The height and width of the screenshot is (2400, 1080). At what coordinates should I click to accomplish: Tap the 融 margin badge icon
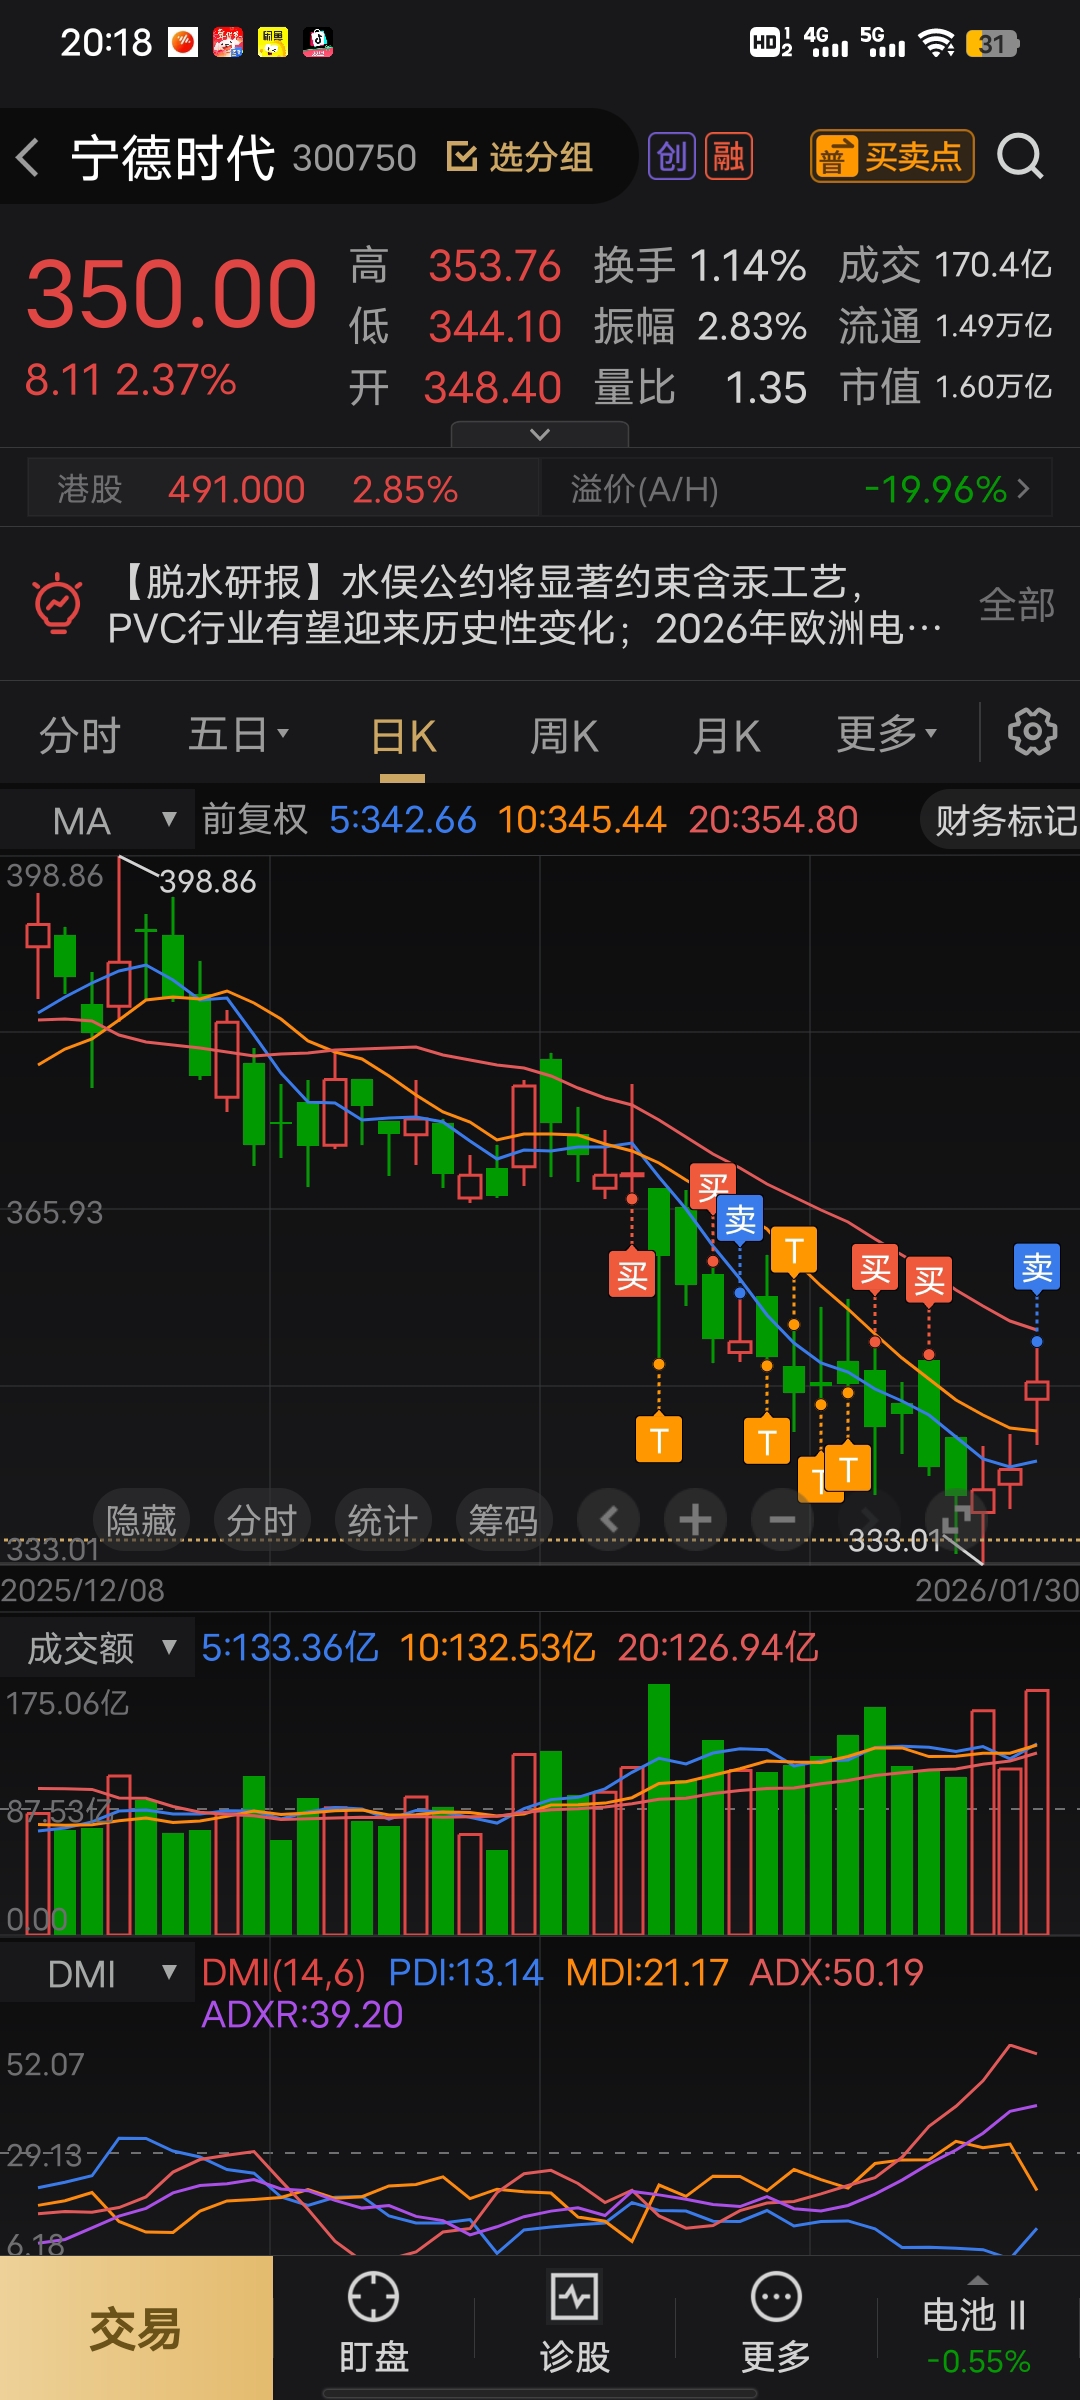729,157
